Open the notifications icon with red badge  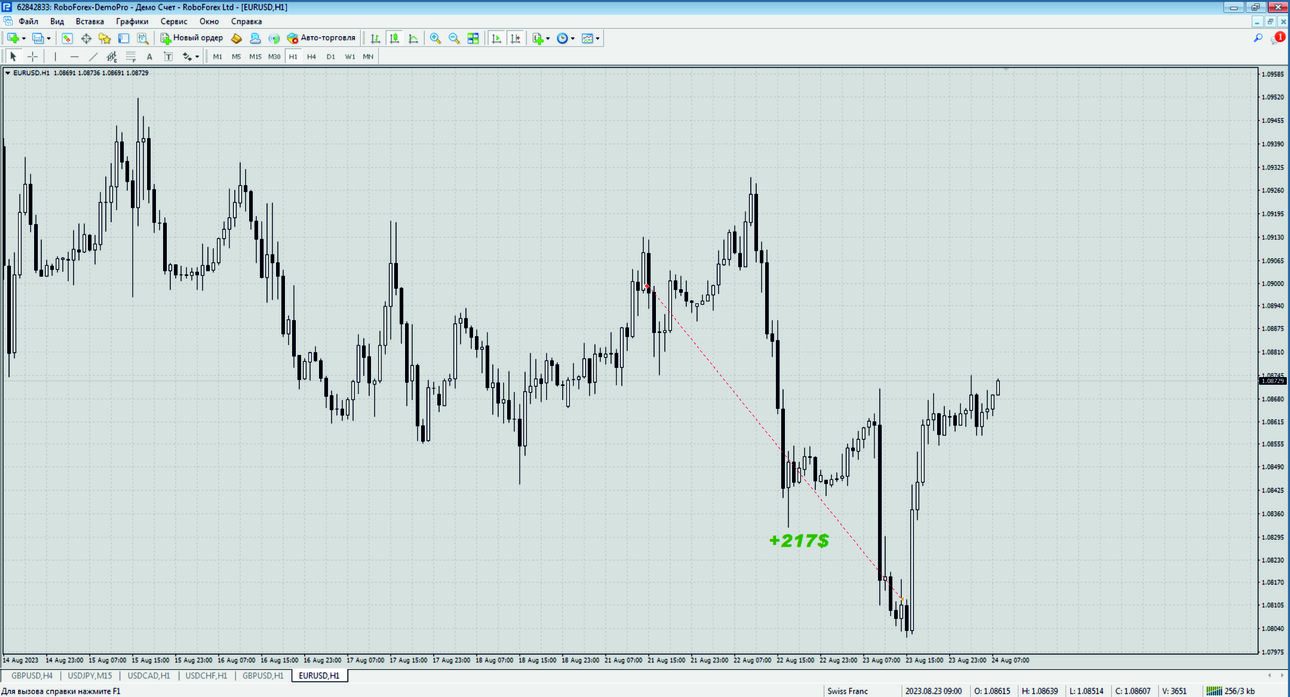tap(1278, 38)
